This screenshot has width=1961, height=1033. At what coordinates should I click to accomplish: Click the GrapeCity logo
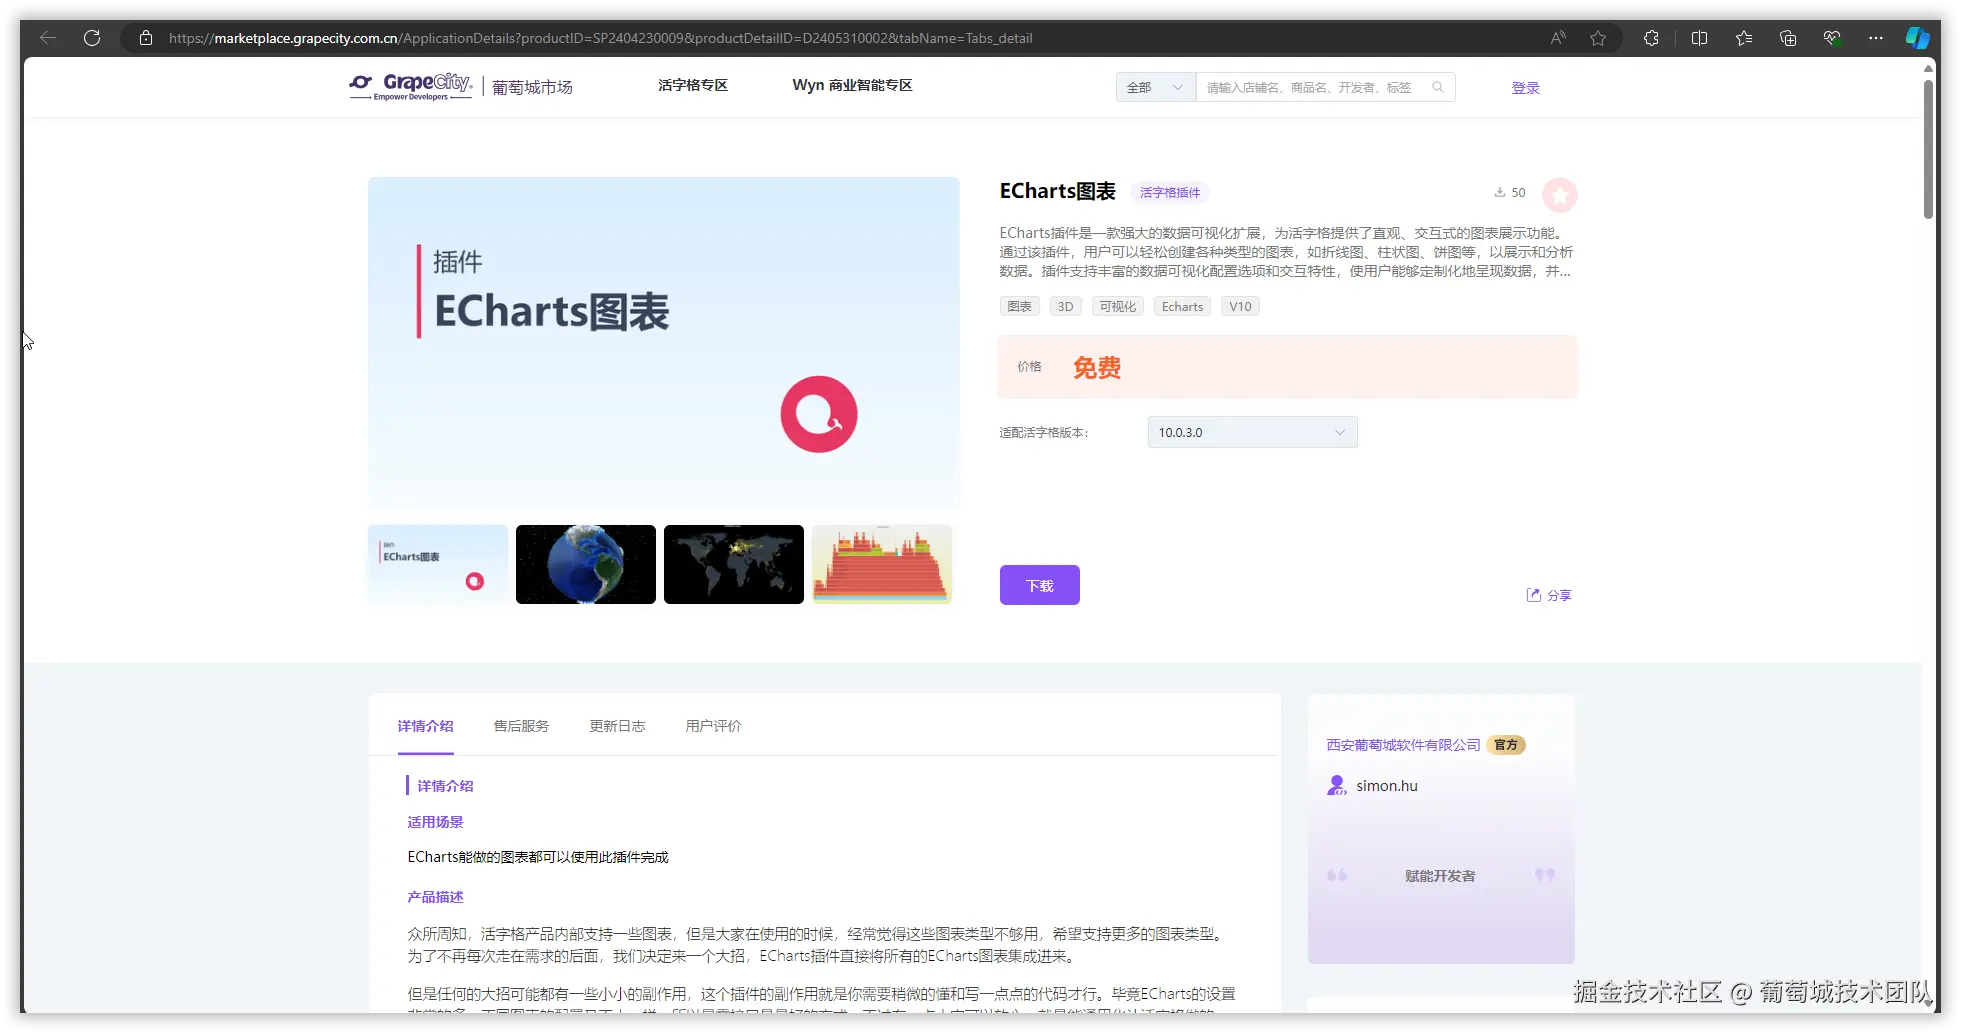coord(411,87)
